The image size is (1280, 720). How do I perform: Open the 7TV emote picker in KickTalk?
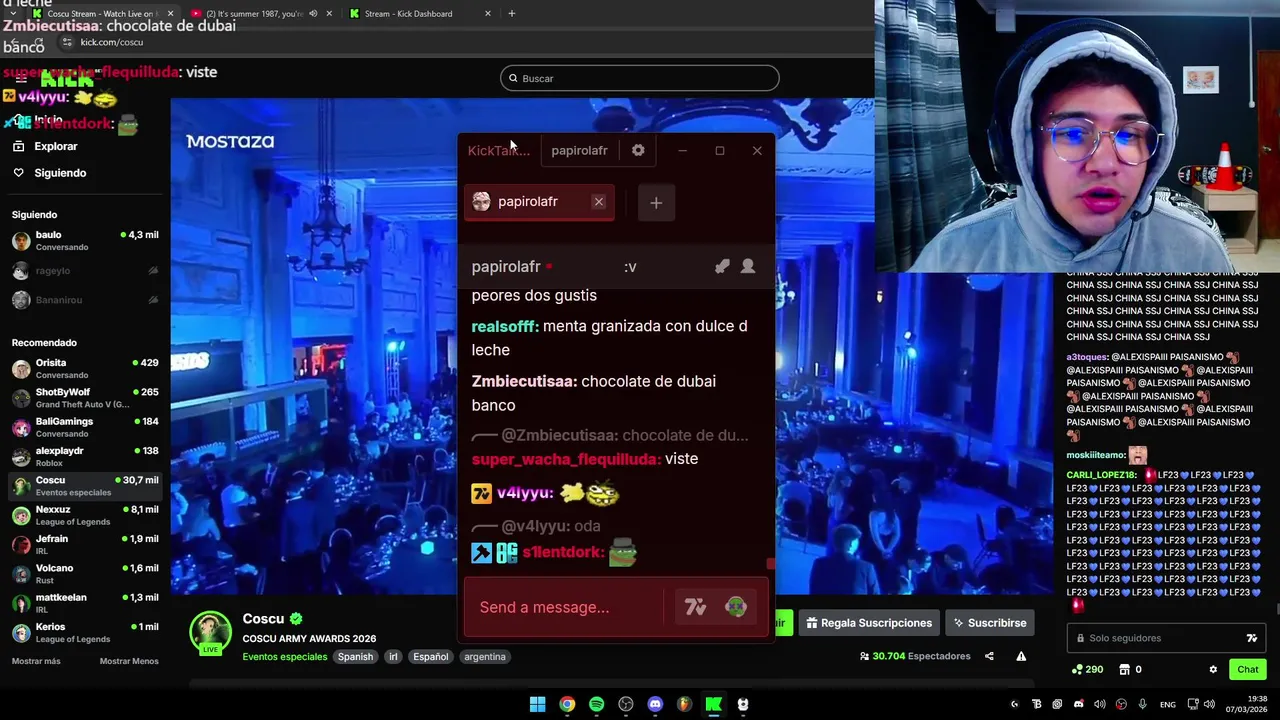tap(695, 607)
